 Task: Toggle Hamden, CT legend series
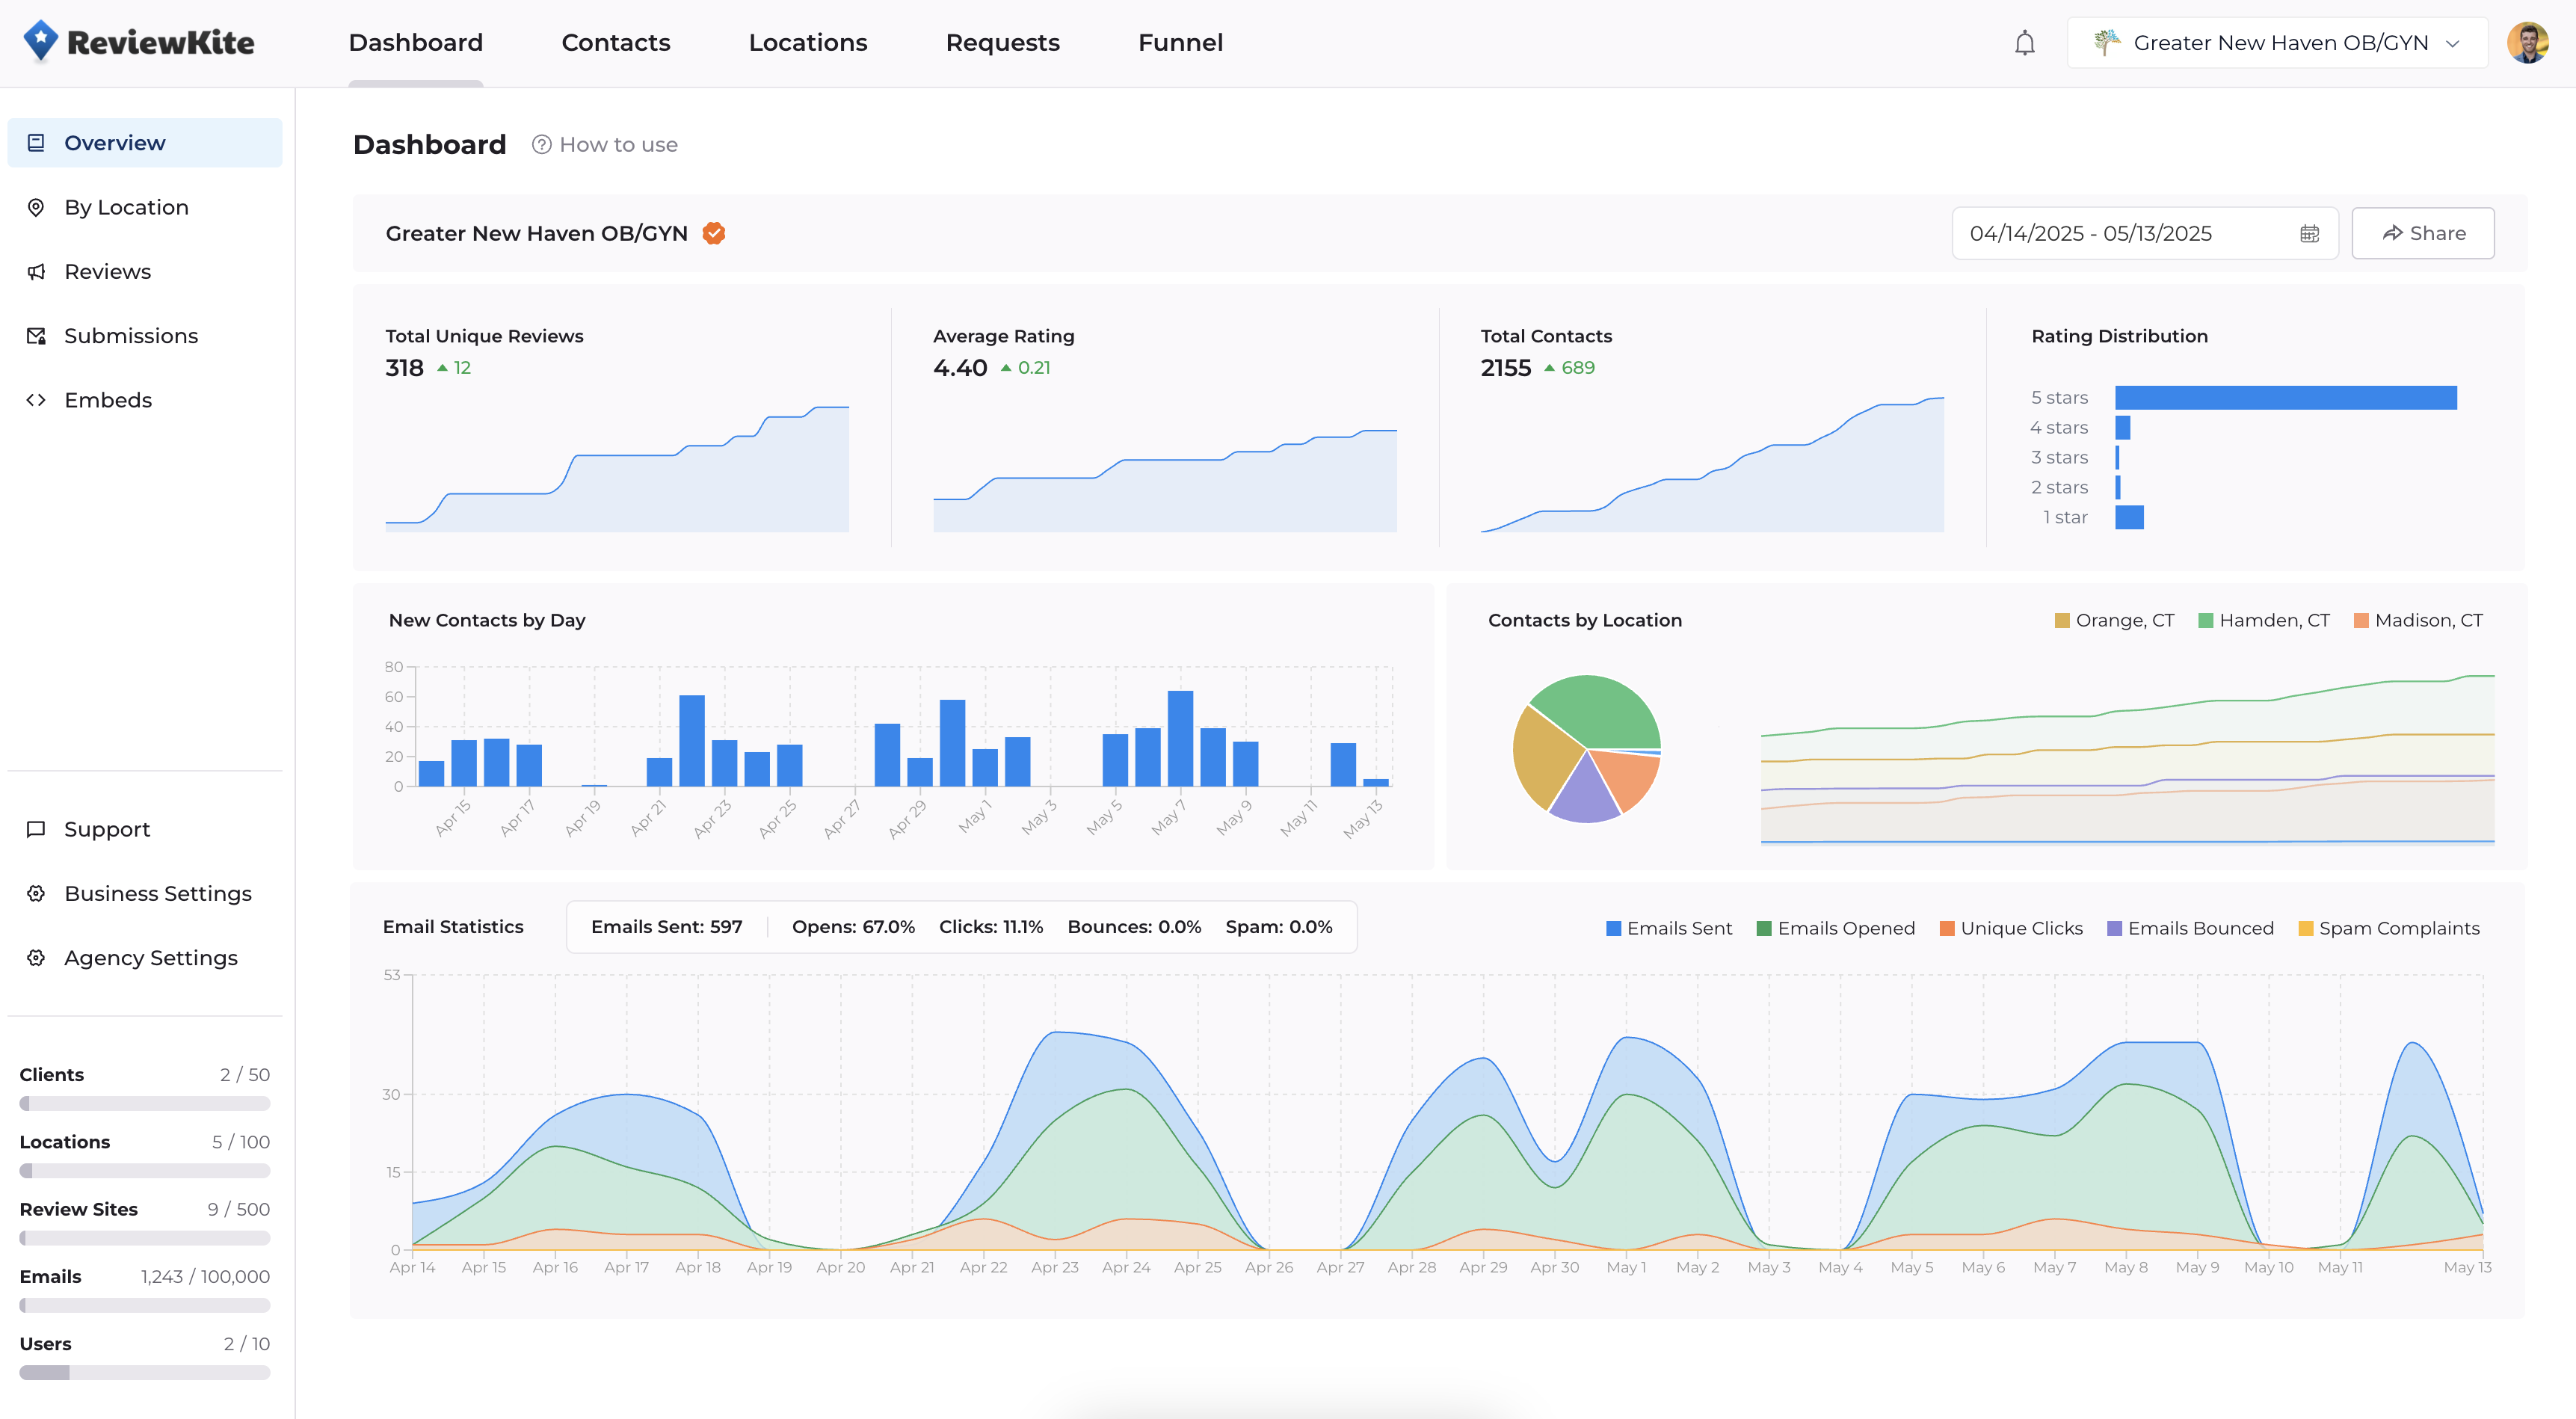[2263, 620]
